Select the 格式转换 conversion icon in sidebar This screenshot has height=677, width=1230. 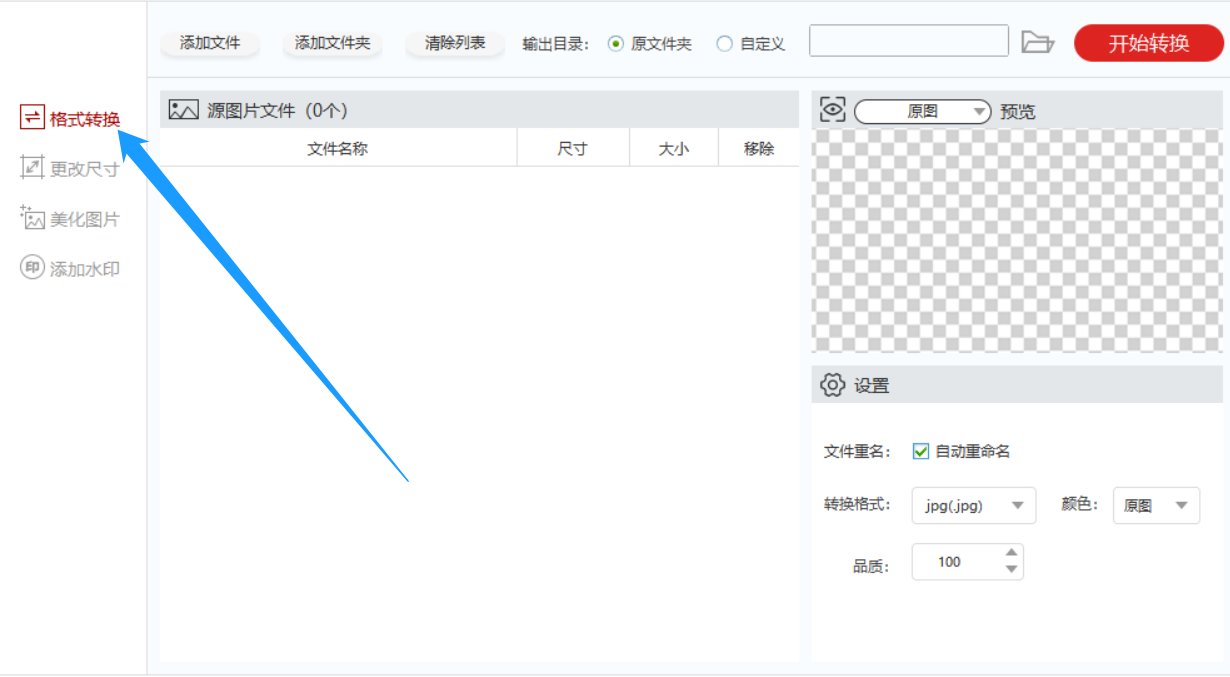tap(31, 119)
